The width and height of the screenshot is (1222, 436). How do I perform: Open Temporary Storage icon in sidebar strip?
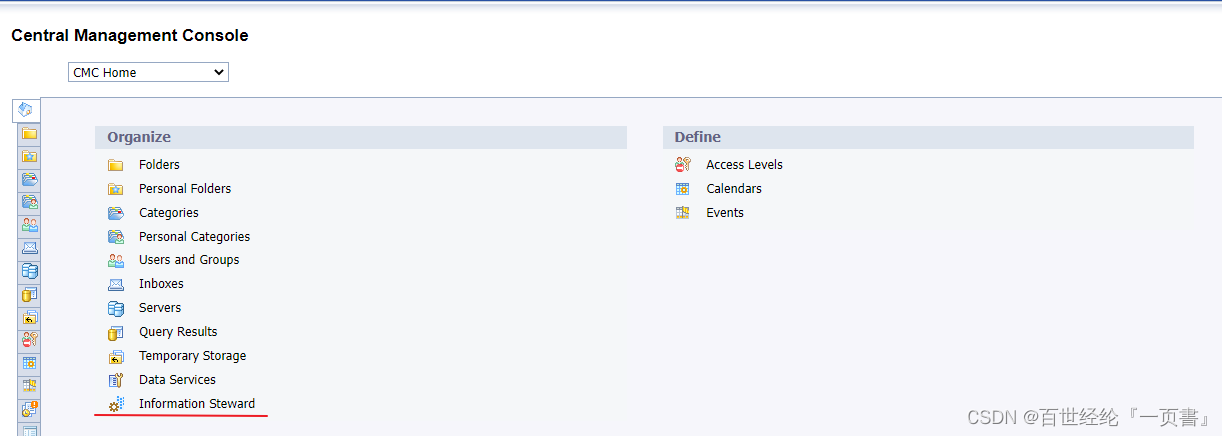(30, 317)
